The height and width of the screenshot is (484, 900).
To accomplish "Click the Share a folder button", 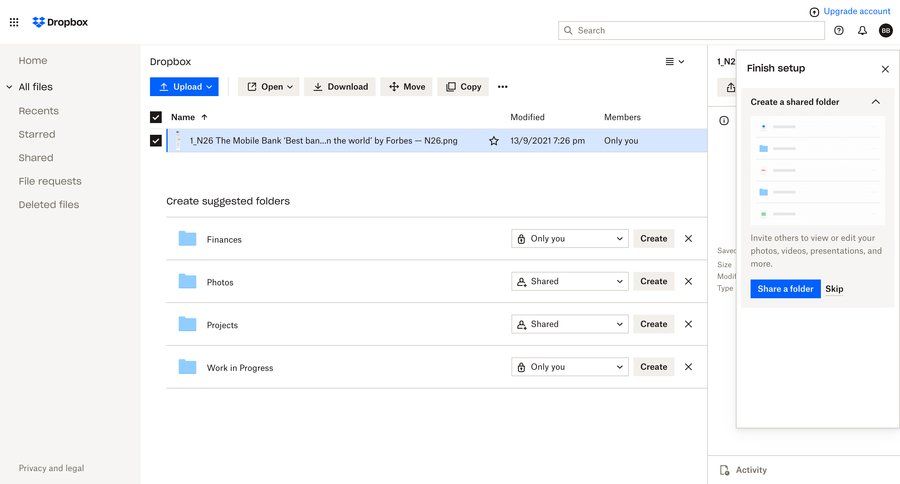I will (x=785, y=289).
